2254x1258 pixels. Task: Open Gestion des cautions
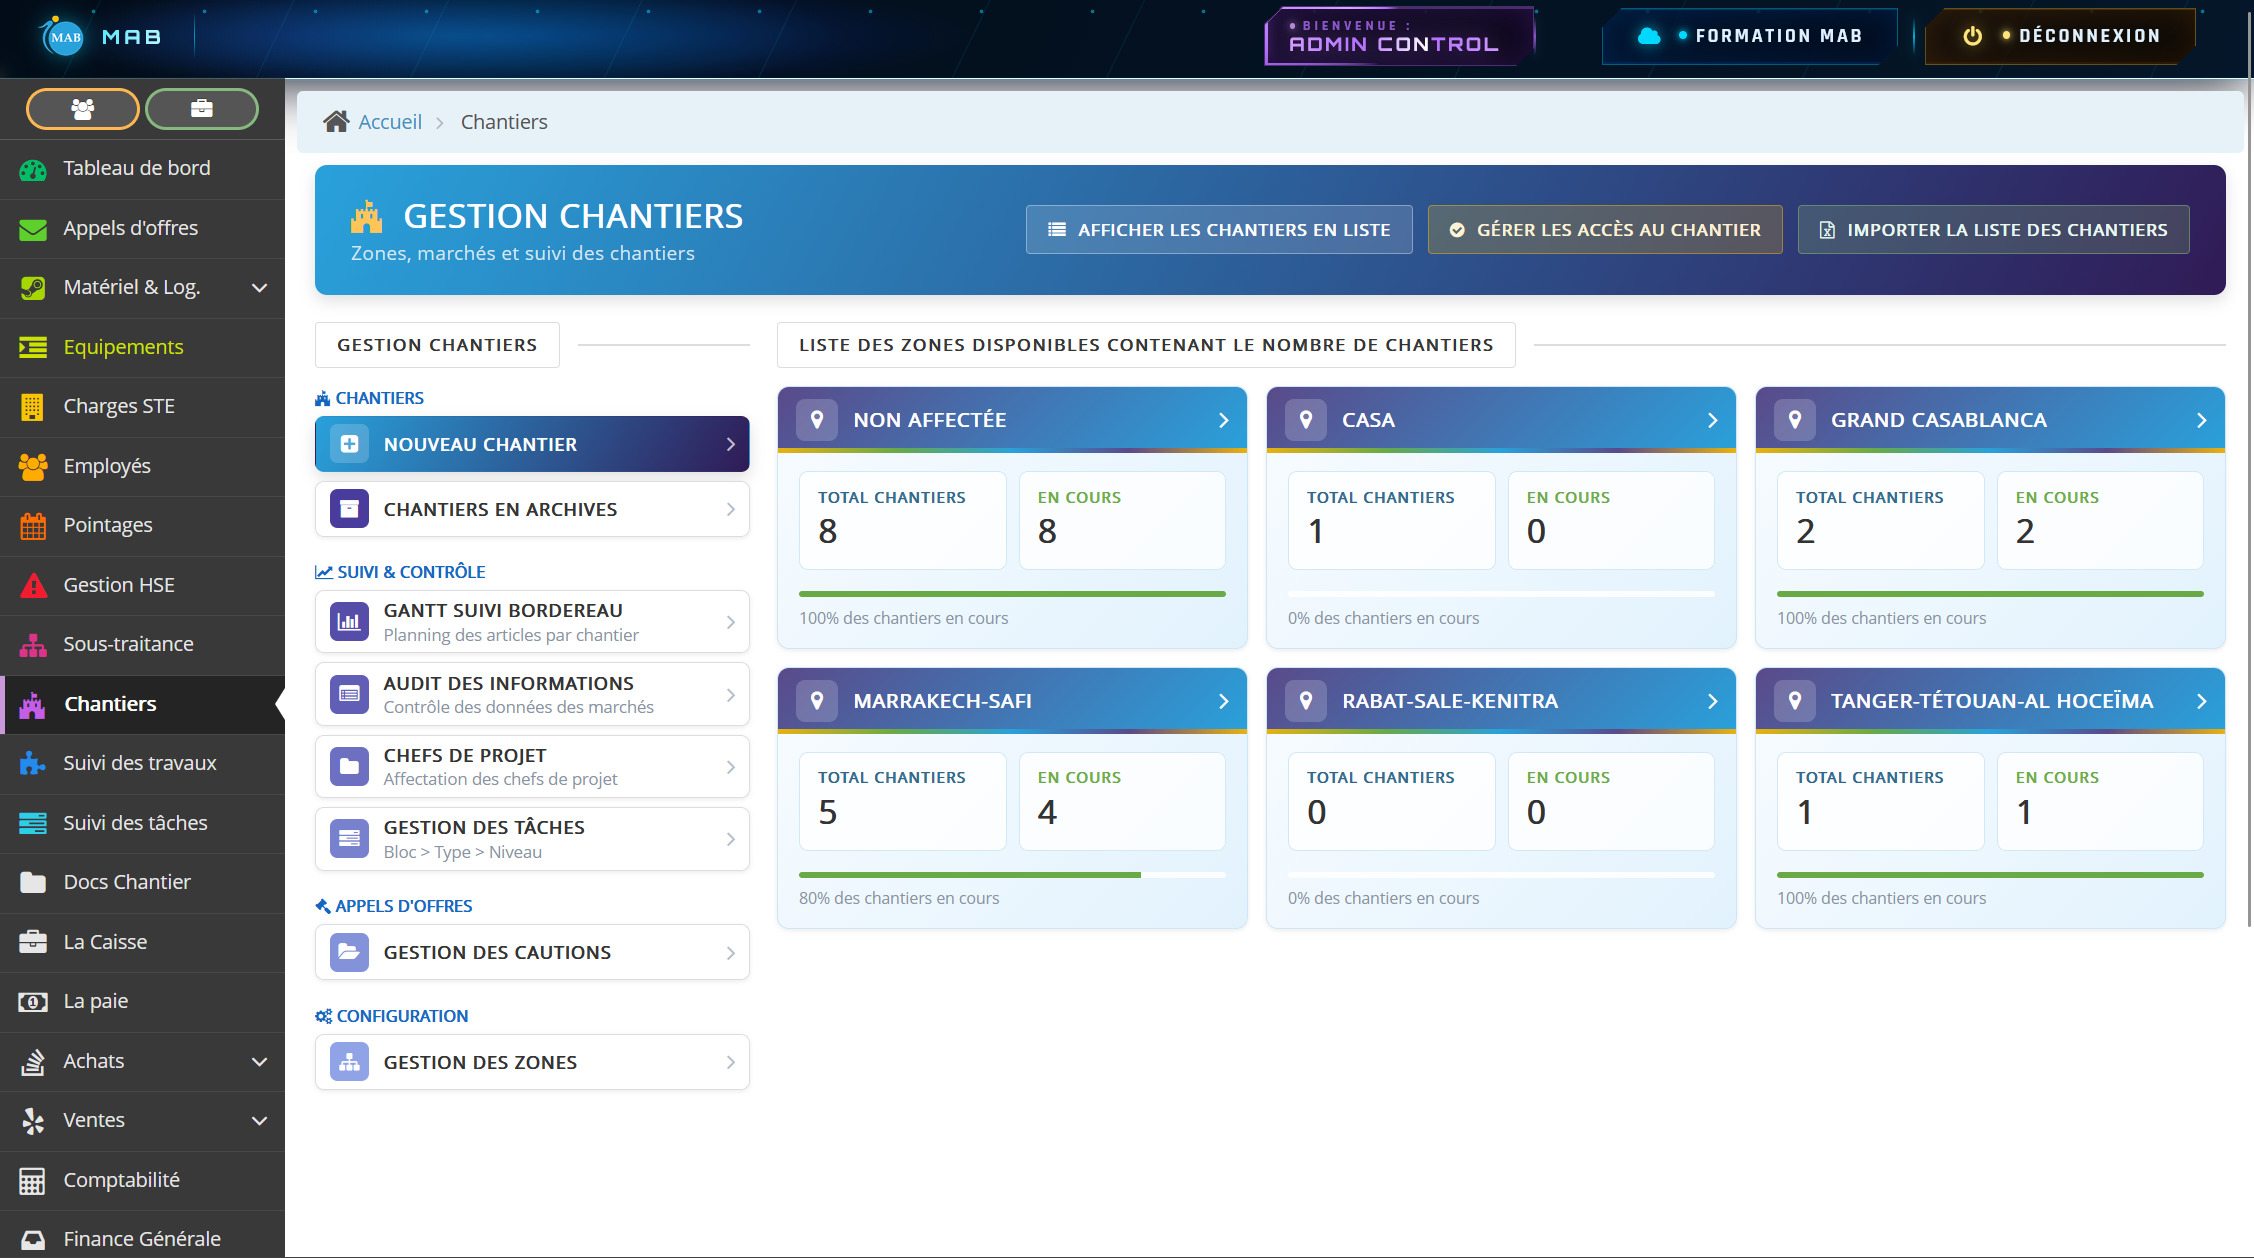(532, 953)
